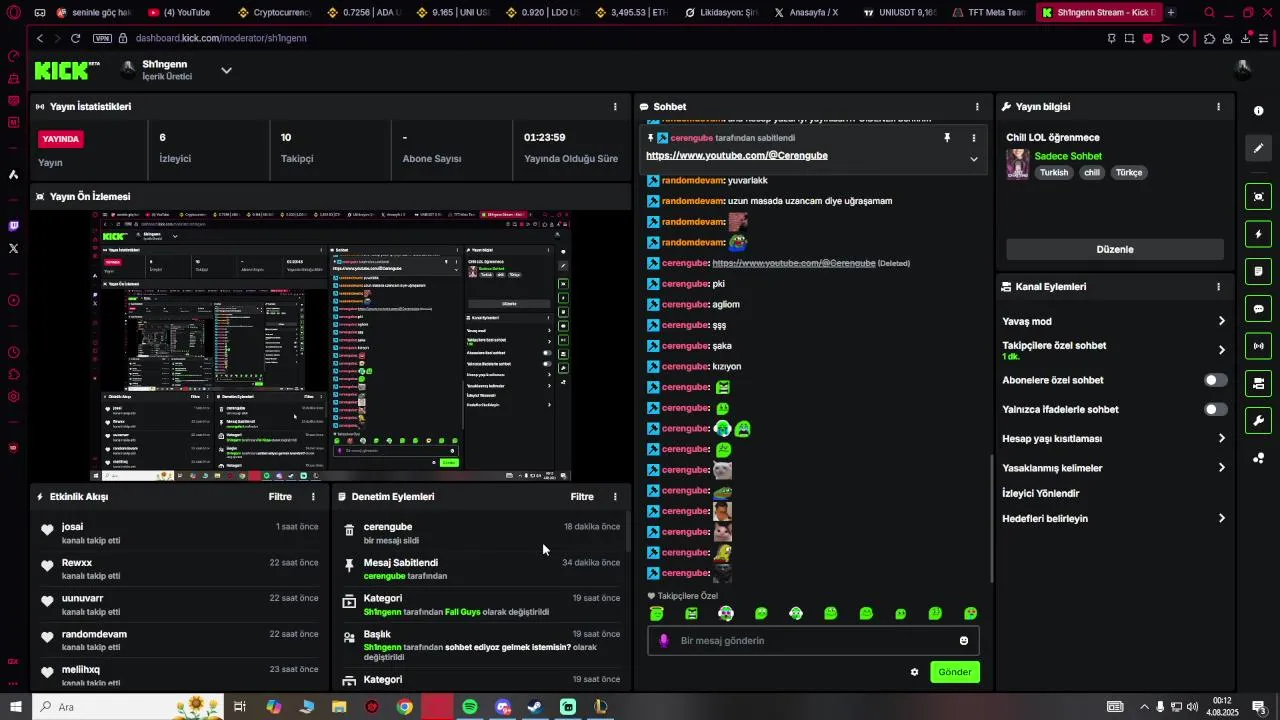Switch to Cryptocurrency browser tab
Screen dimensions: 1280x720
point(273,12)
